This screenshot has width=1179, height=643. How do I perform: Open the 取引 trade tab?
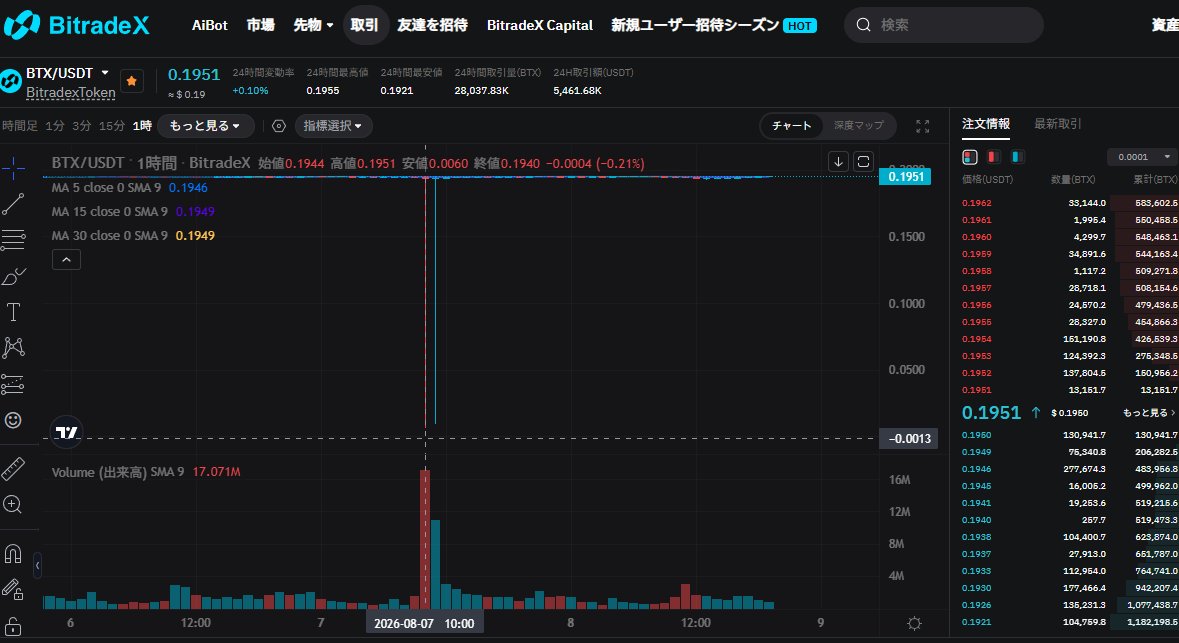[365, 25]
